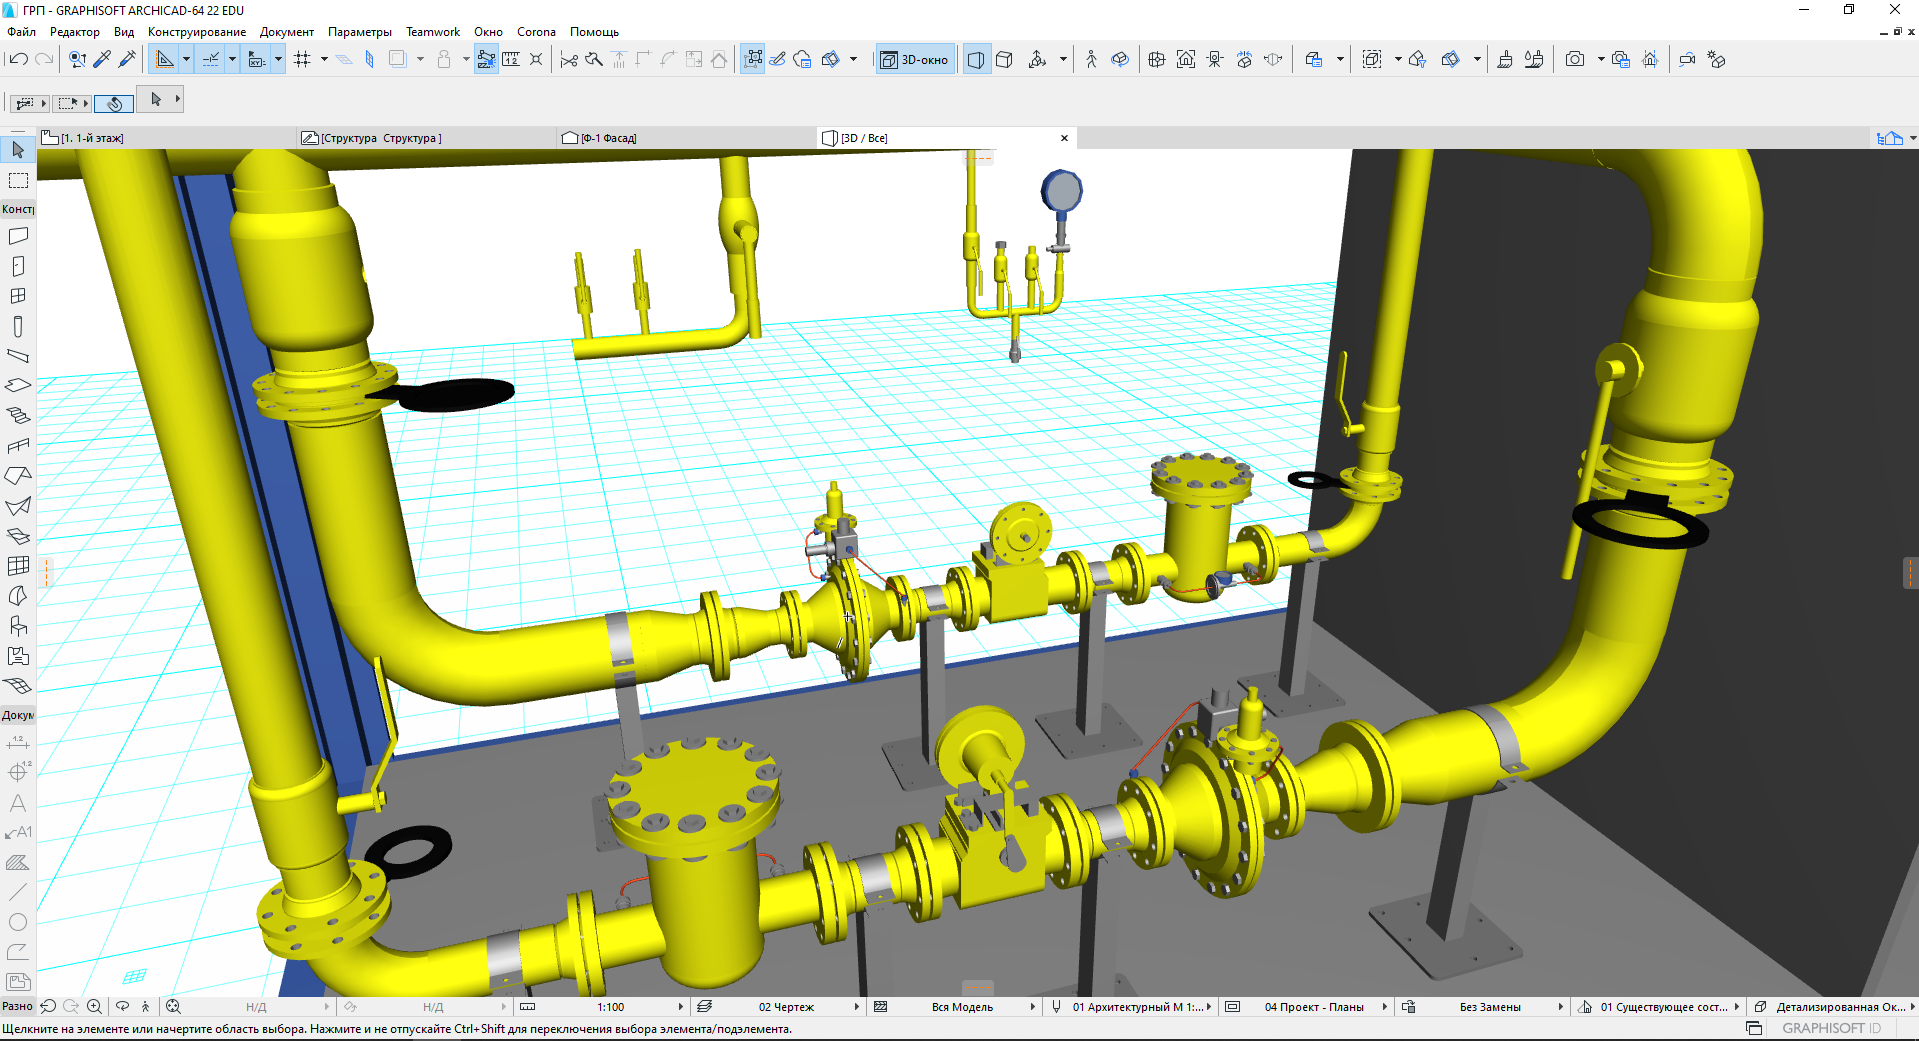Click the '3D-окно' button
Image resolution: width=1919 pixels, height=1041 pixels.
click(914, 60)
